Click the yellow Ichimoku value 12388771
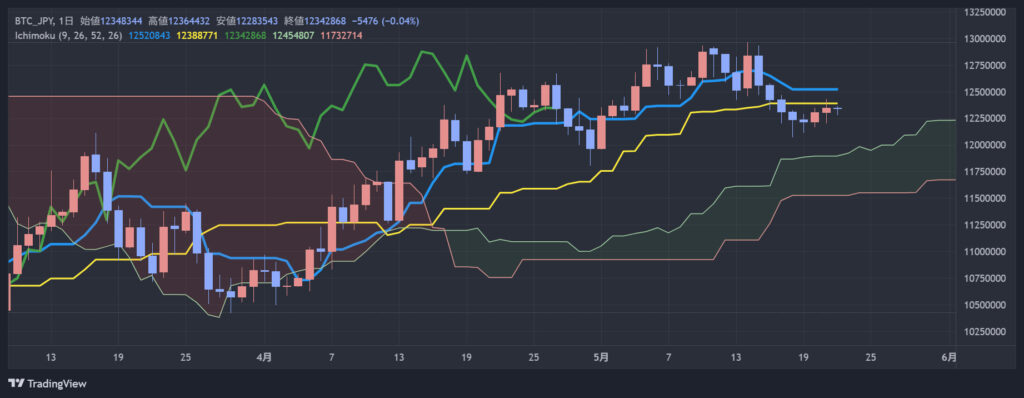The width and height of the screenshot is (1024, 398). coord(197,35)
